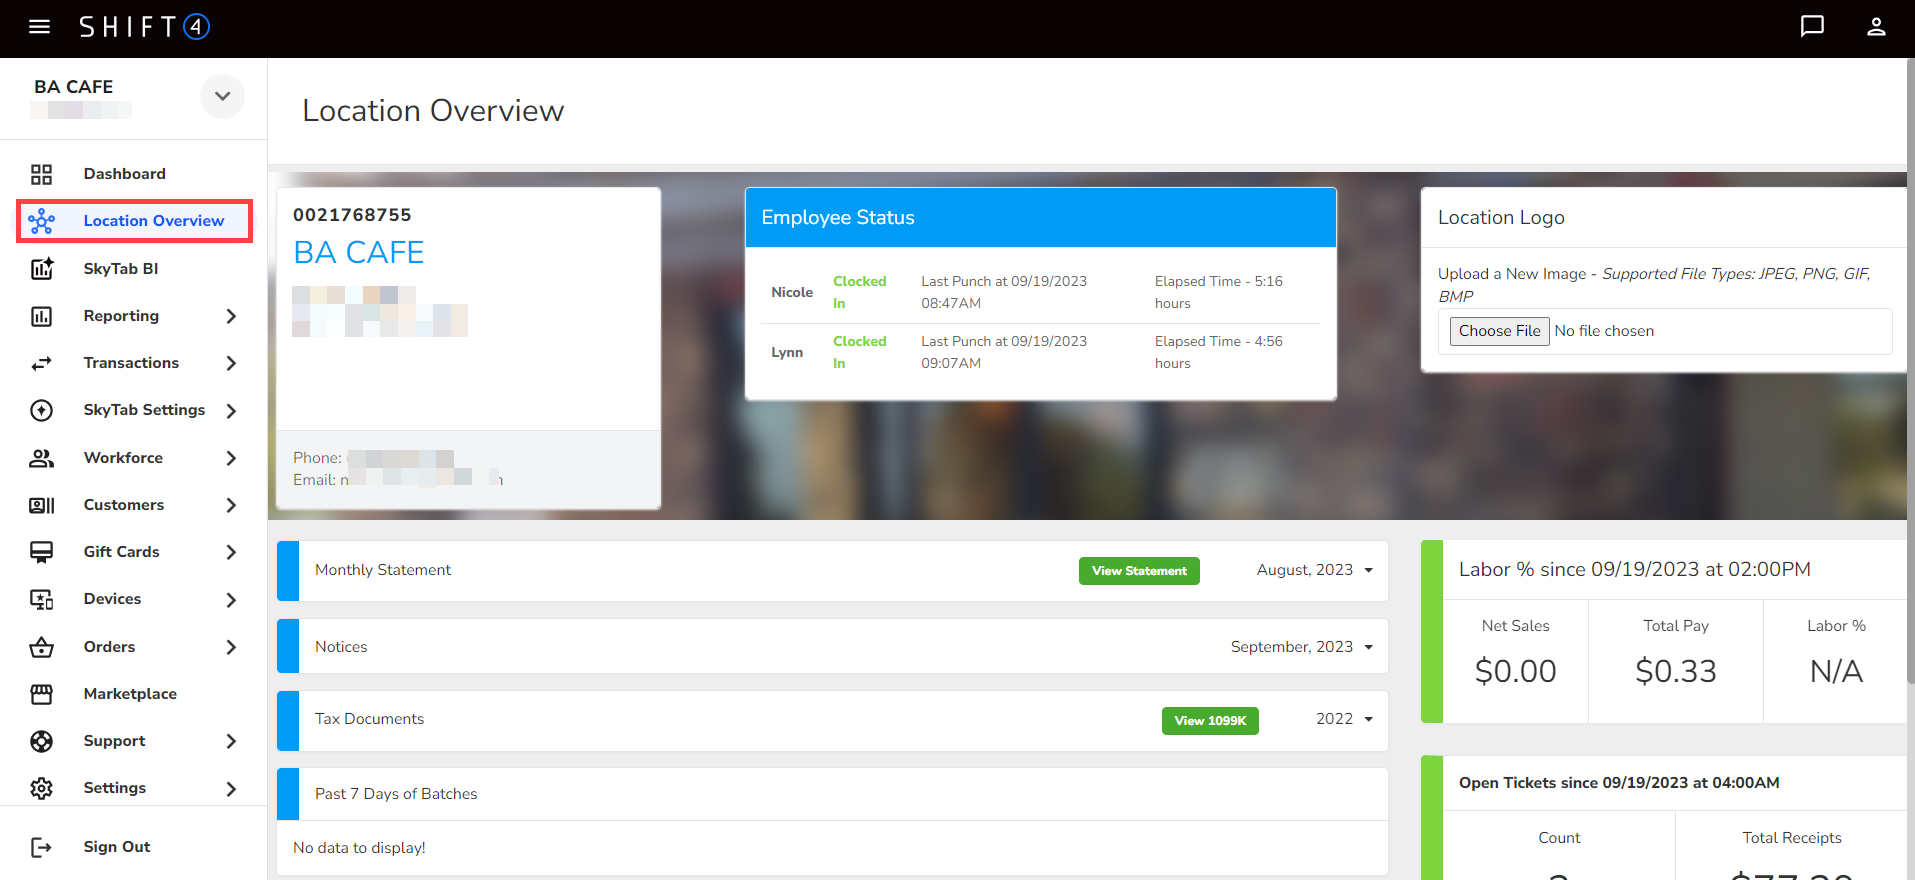Open the Reporting menu item
The width and height of the screenshot is (1915, 880).
coord(121,316)
